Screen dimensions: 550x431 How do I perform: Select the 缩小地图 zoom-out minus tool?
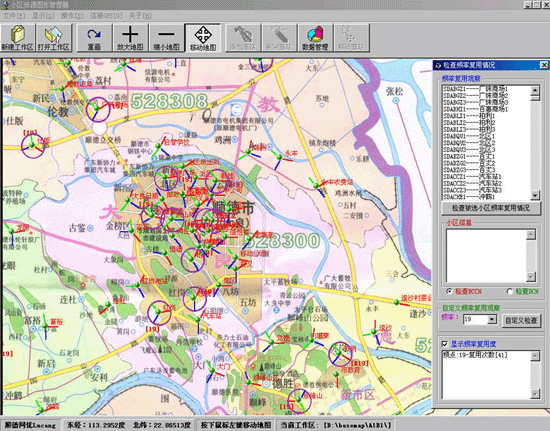pos(167,38)
